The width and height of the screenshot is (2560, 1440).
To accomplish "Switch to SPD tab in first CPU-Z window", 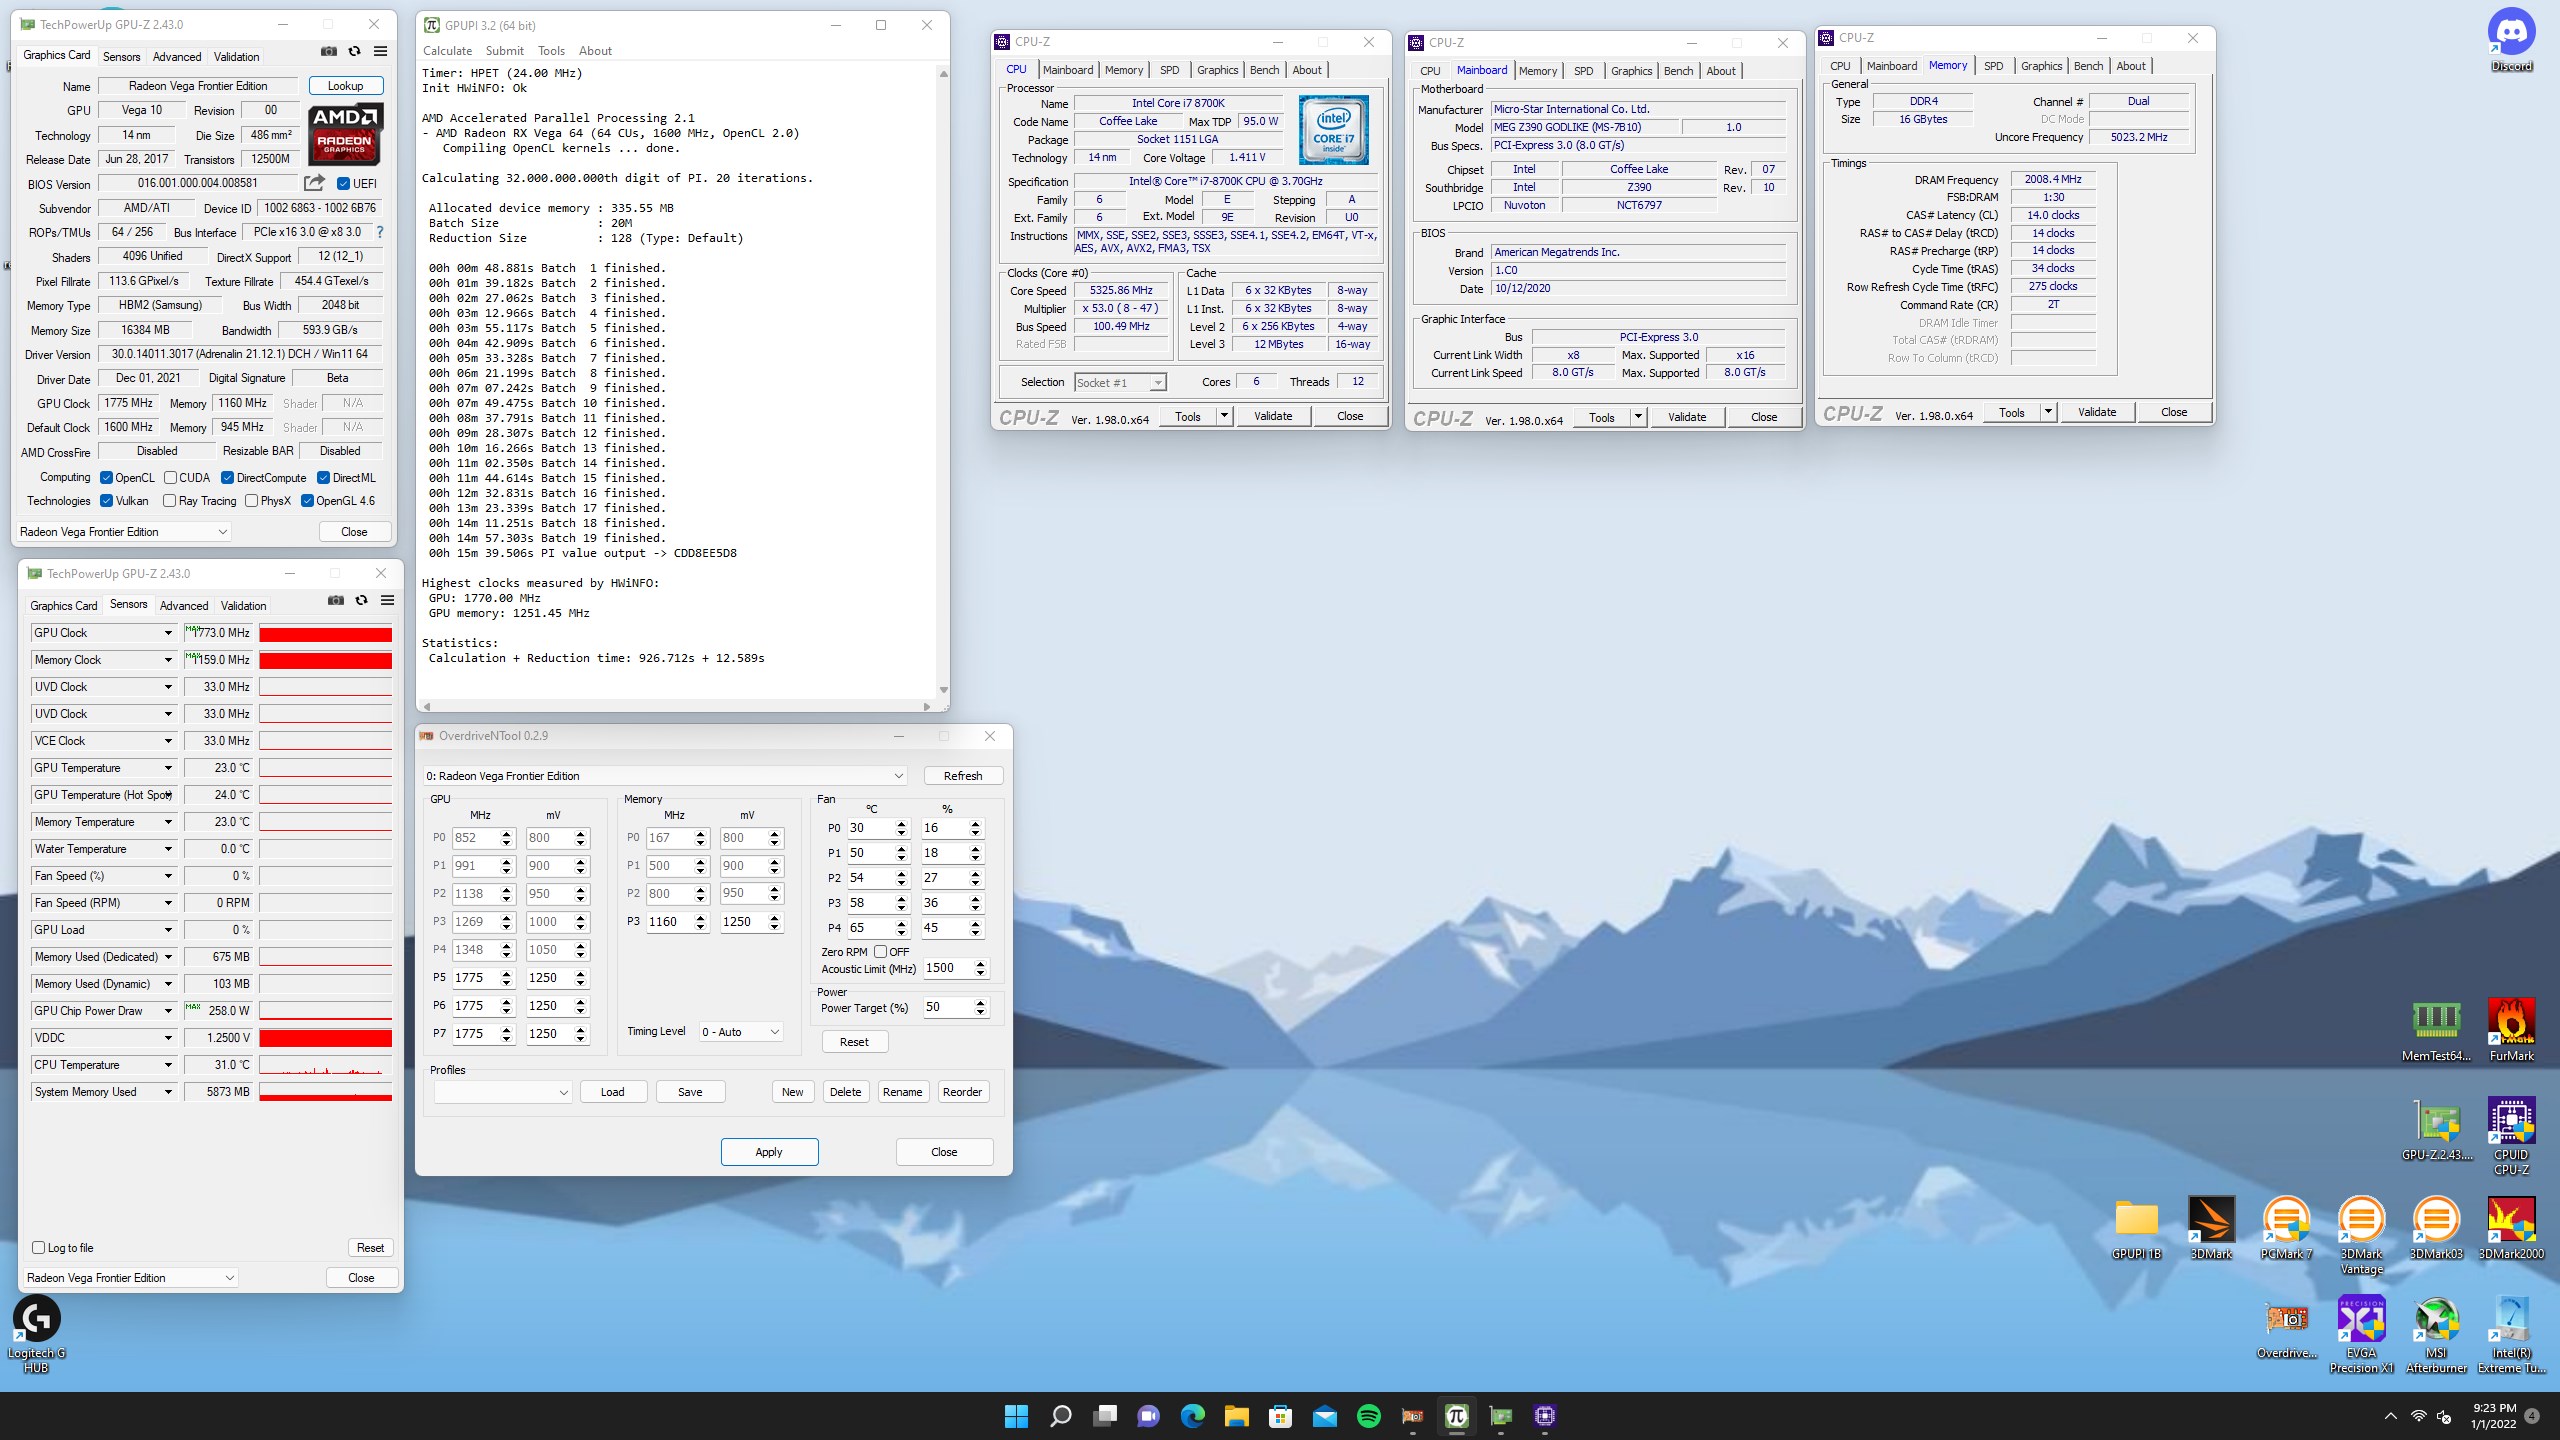I will pos(1169,70).
